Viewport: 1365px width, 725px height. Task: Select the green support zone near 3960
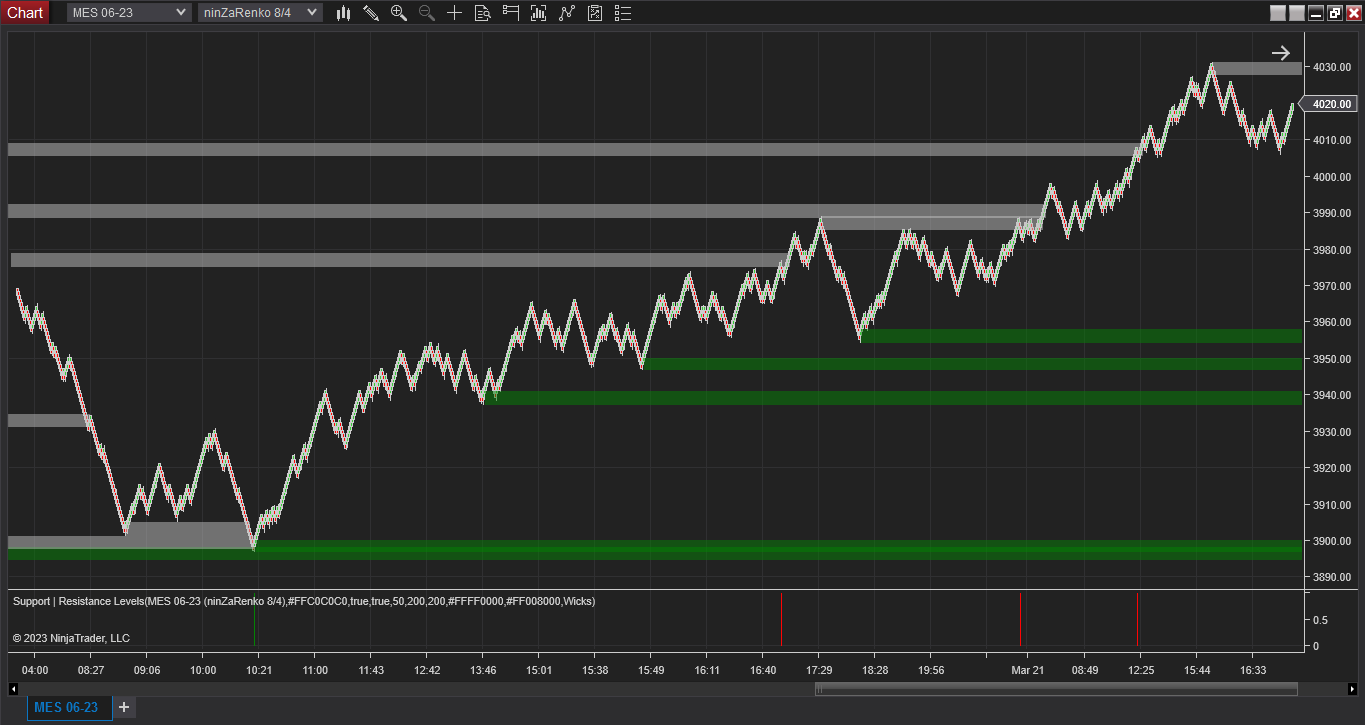click(x=1082, y=336)
